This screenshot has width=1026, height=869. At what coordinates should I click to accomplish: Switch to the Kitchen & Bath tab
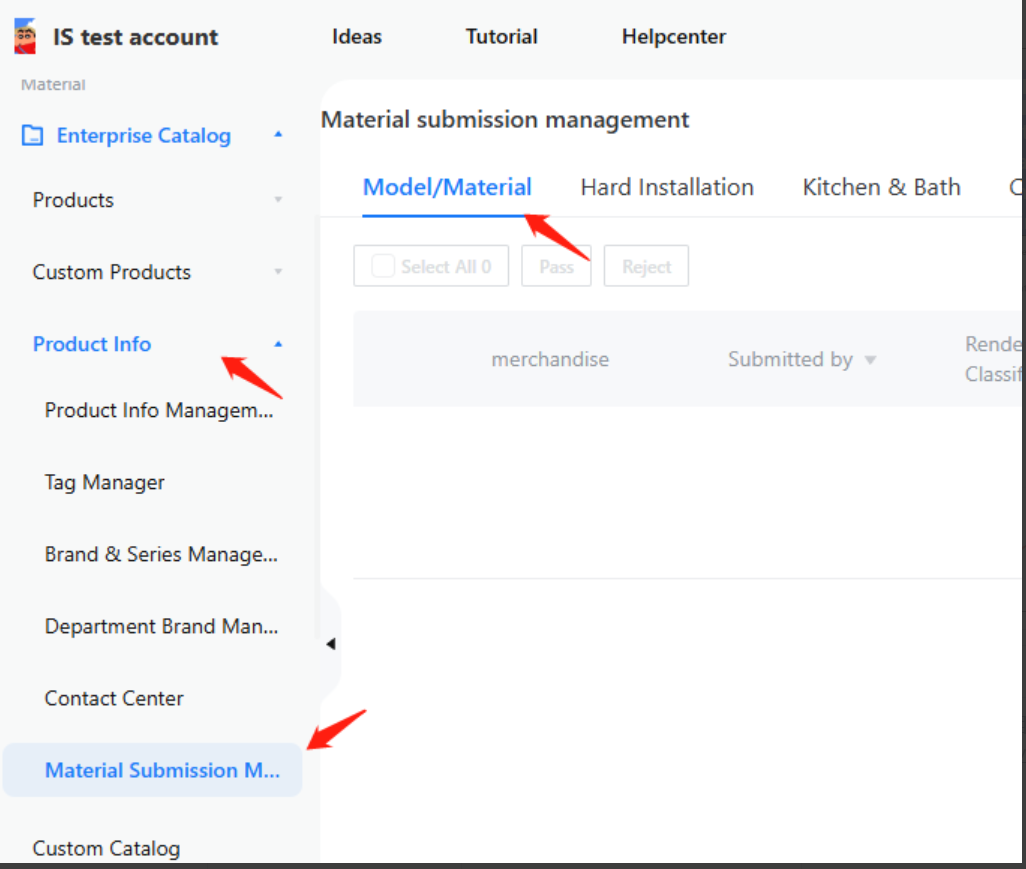tap(881, 187)
